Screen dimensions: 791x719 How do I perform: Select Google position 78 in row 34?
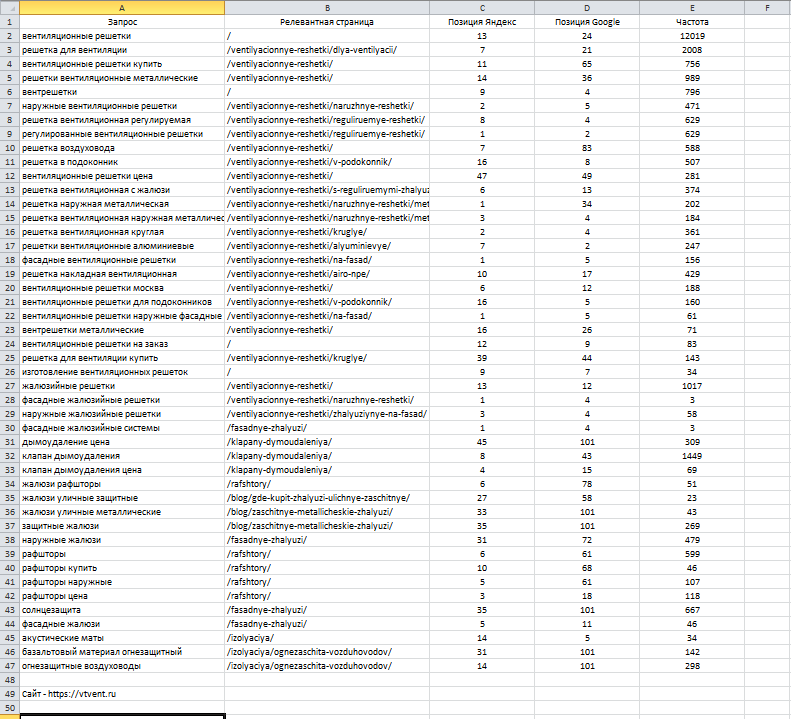[x=587, y=484]
